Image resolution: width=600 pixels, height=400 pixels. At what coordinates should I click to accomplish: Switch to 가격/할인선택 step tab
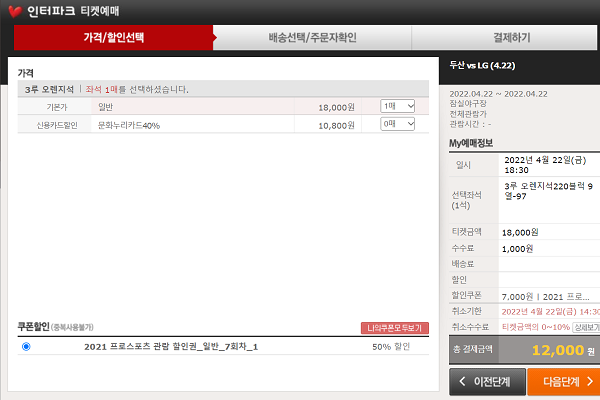(x=112, y=38)
